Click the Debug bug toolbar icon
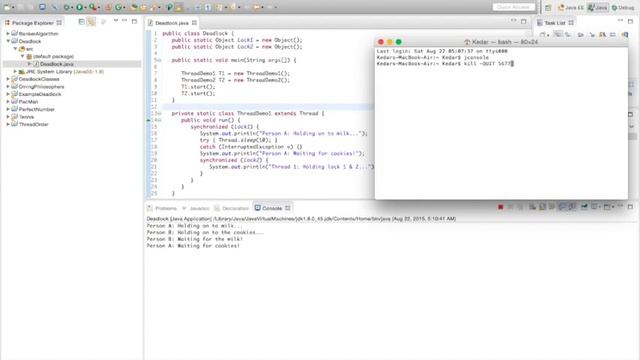Image resolution: width=640 pixels, height=360 pixels. (x=66, y=7)
